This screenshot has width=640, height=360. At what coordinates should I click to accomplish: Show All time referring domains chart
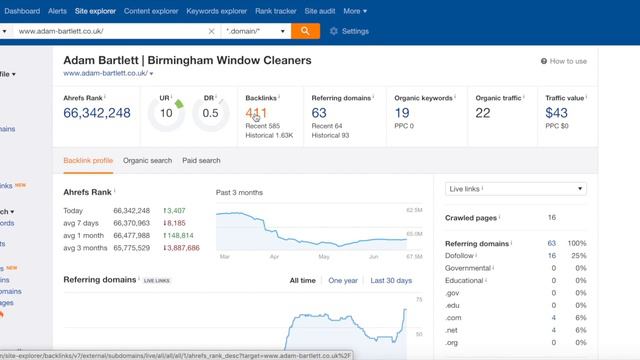pyautogui.click(x=302, y=280)
